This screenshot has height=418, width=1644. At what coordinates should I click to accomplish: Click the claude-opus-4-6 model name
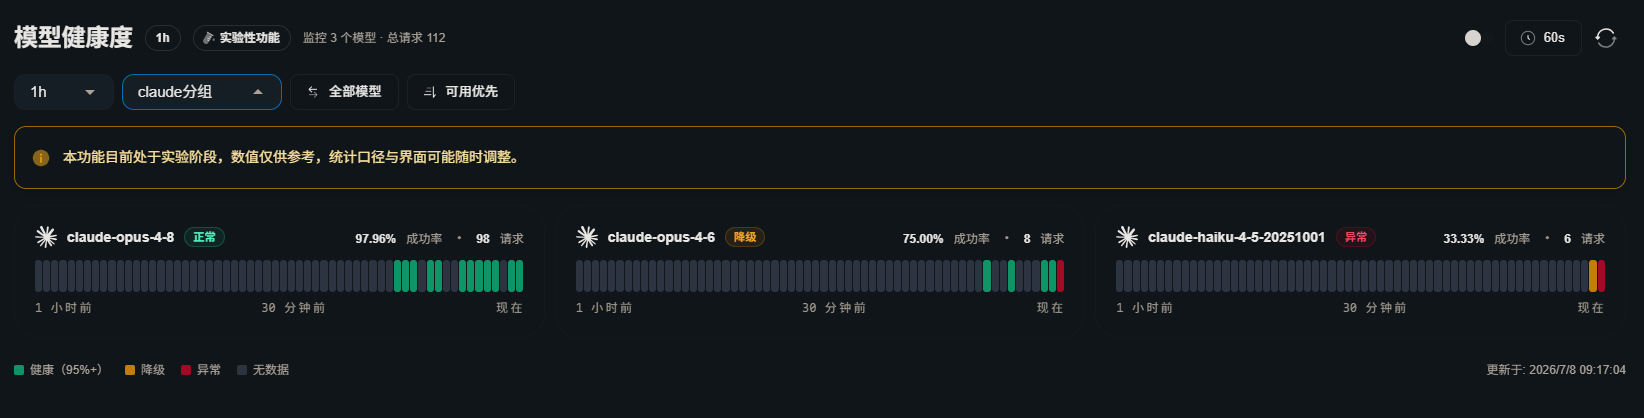(661, 237)
